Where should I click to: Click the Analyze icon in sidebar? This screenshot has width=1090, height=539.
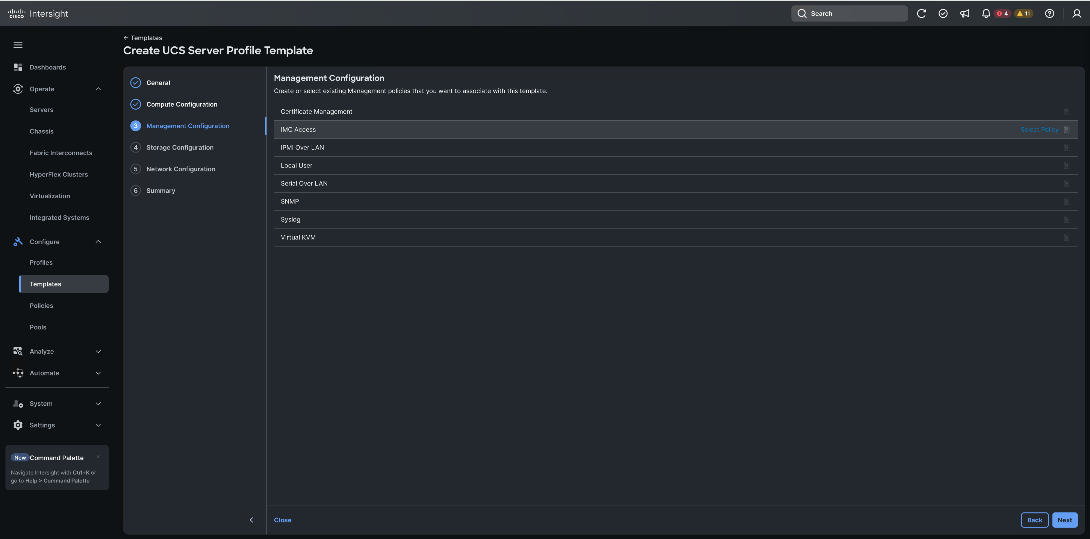[x=18, y=351]
